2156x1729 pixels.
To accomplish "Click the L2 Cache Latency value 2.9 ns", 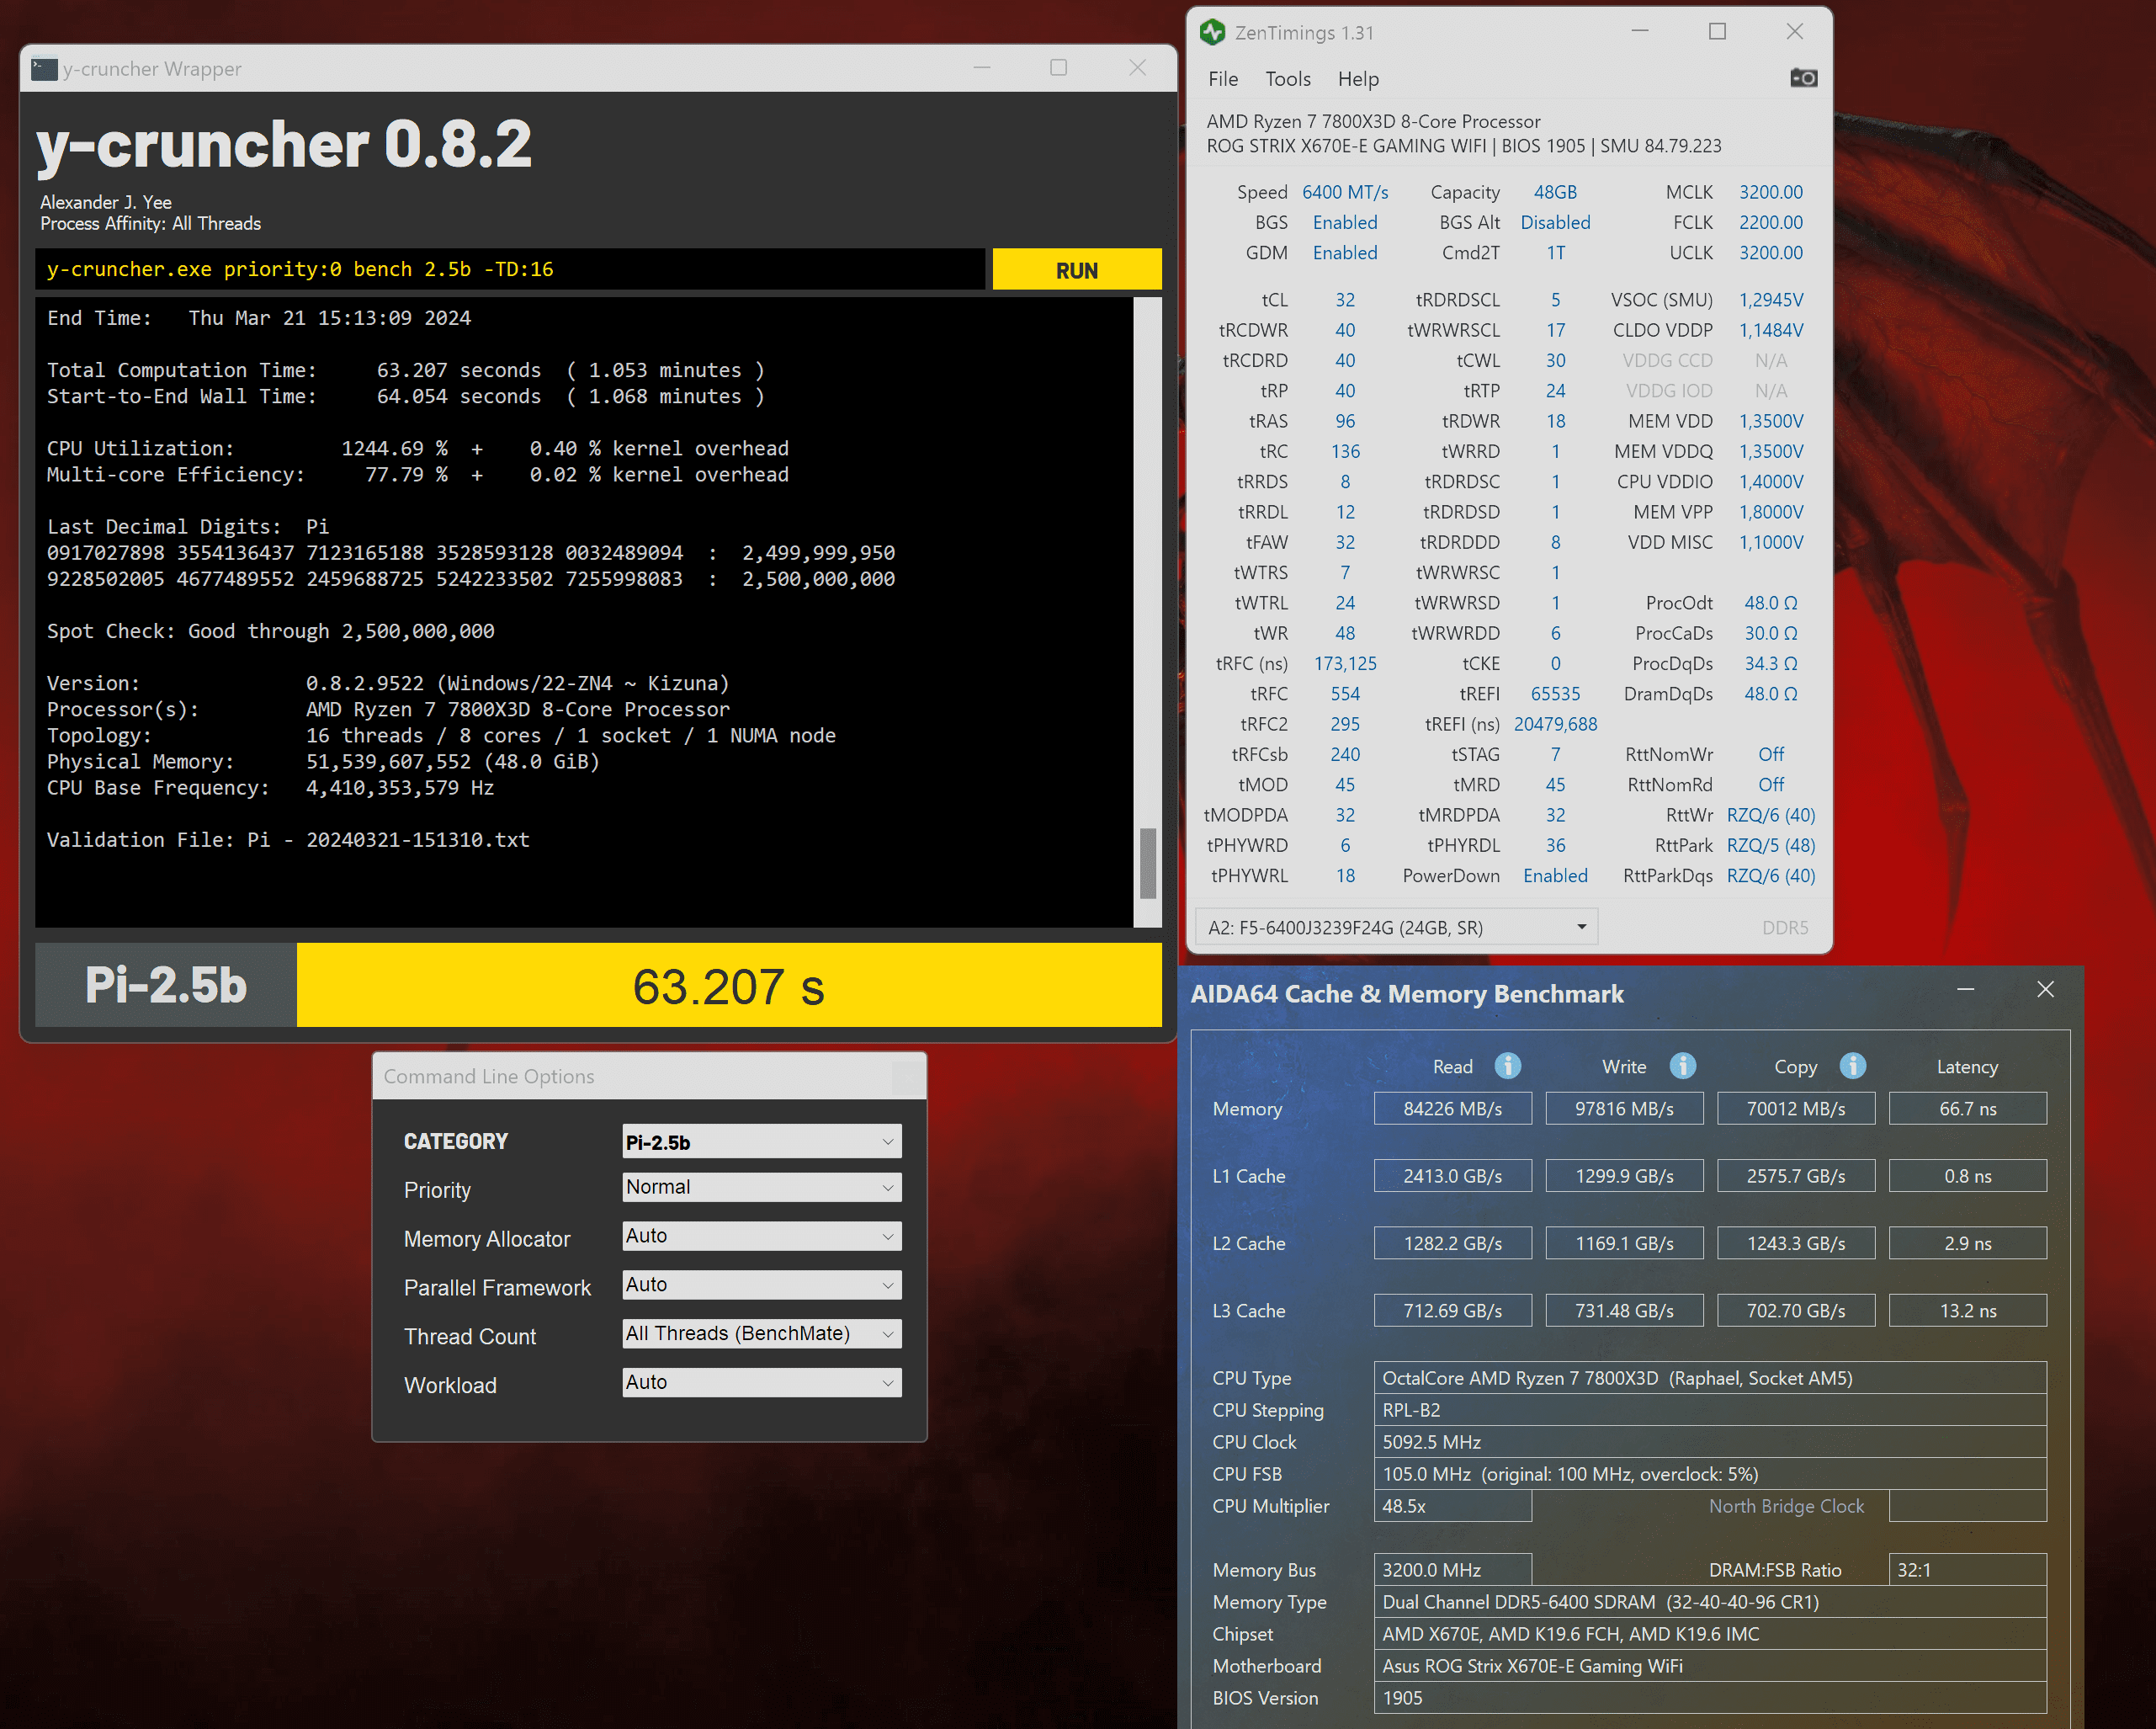I will [1967, 1243].
